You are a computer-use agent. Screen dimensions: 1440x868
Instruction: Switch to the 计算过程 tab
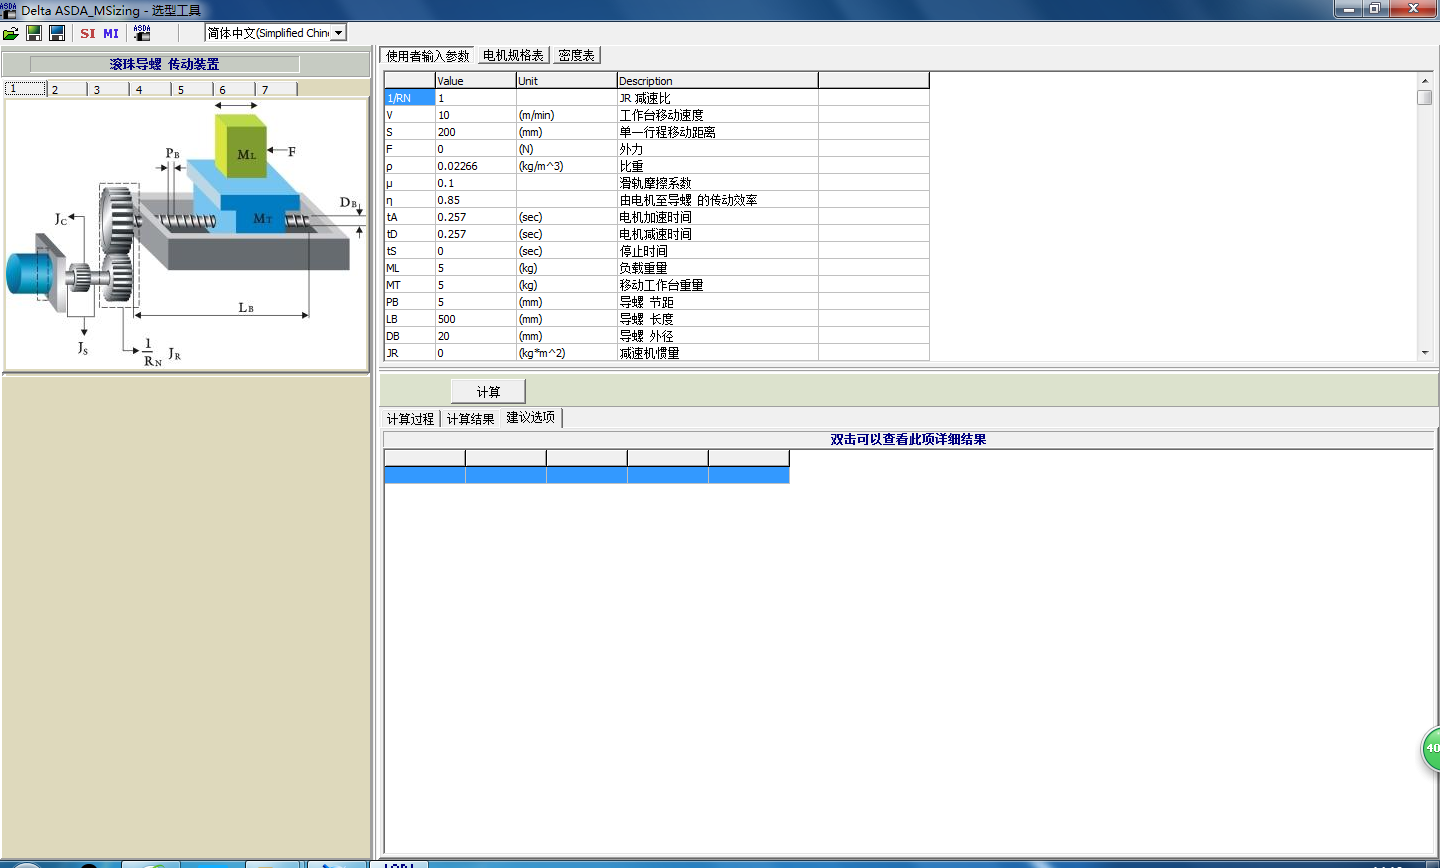pyautogui.click(x=411, y=419)
